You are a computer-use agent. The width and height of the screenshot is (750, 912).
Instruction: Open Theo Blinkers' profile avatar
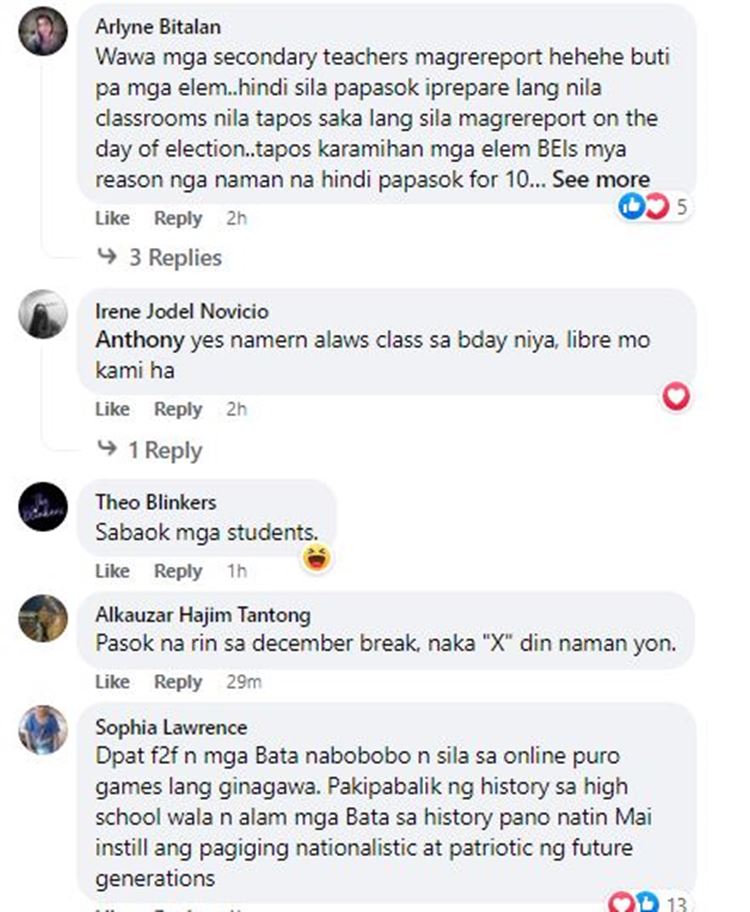43,507
